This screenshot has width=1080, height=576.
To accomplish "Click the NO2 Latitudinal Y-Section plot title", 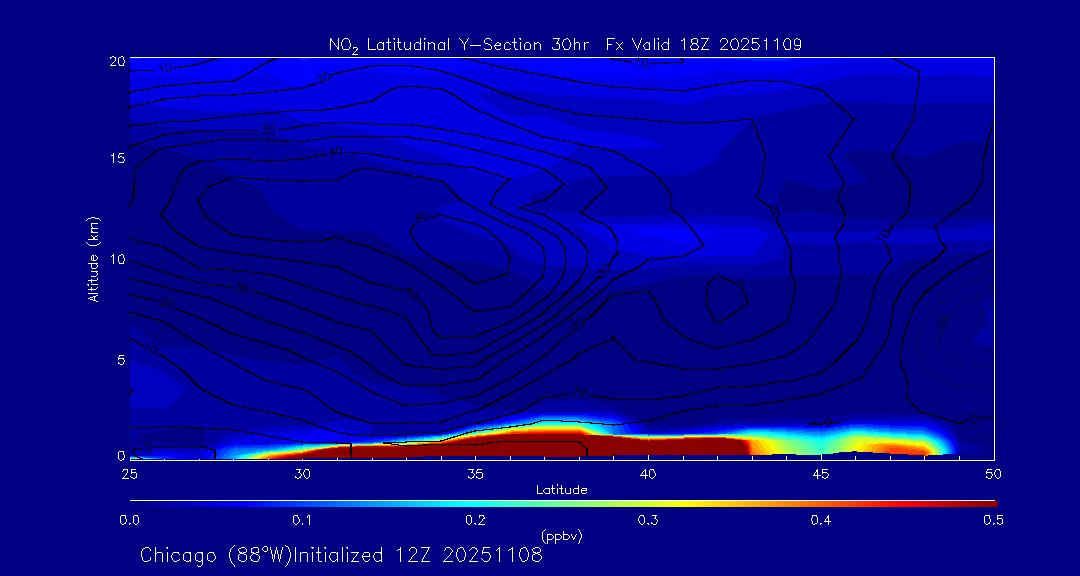I will pyautogui.click(x=565, y=44).
